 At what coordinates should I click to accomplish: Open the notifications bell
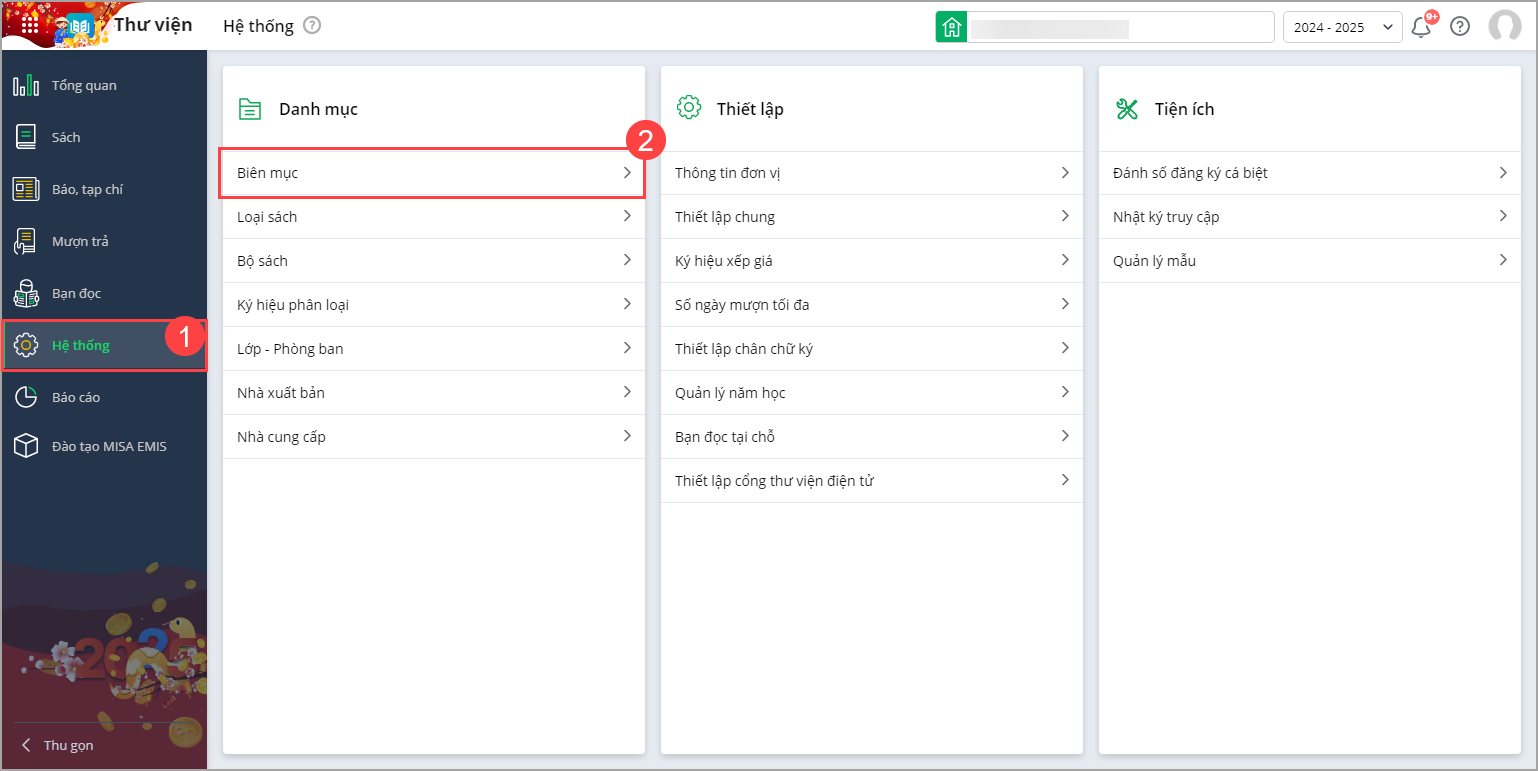coord(1421,27)
